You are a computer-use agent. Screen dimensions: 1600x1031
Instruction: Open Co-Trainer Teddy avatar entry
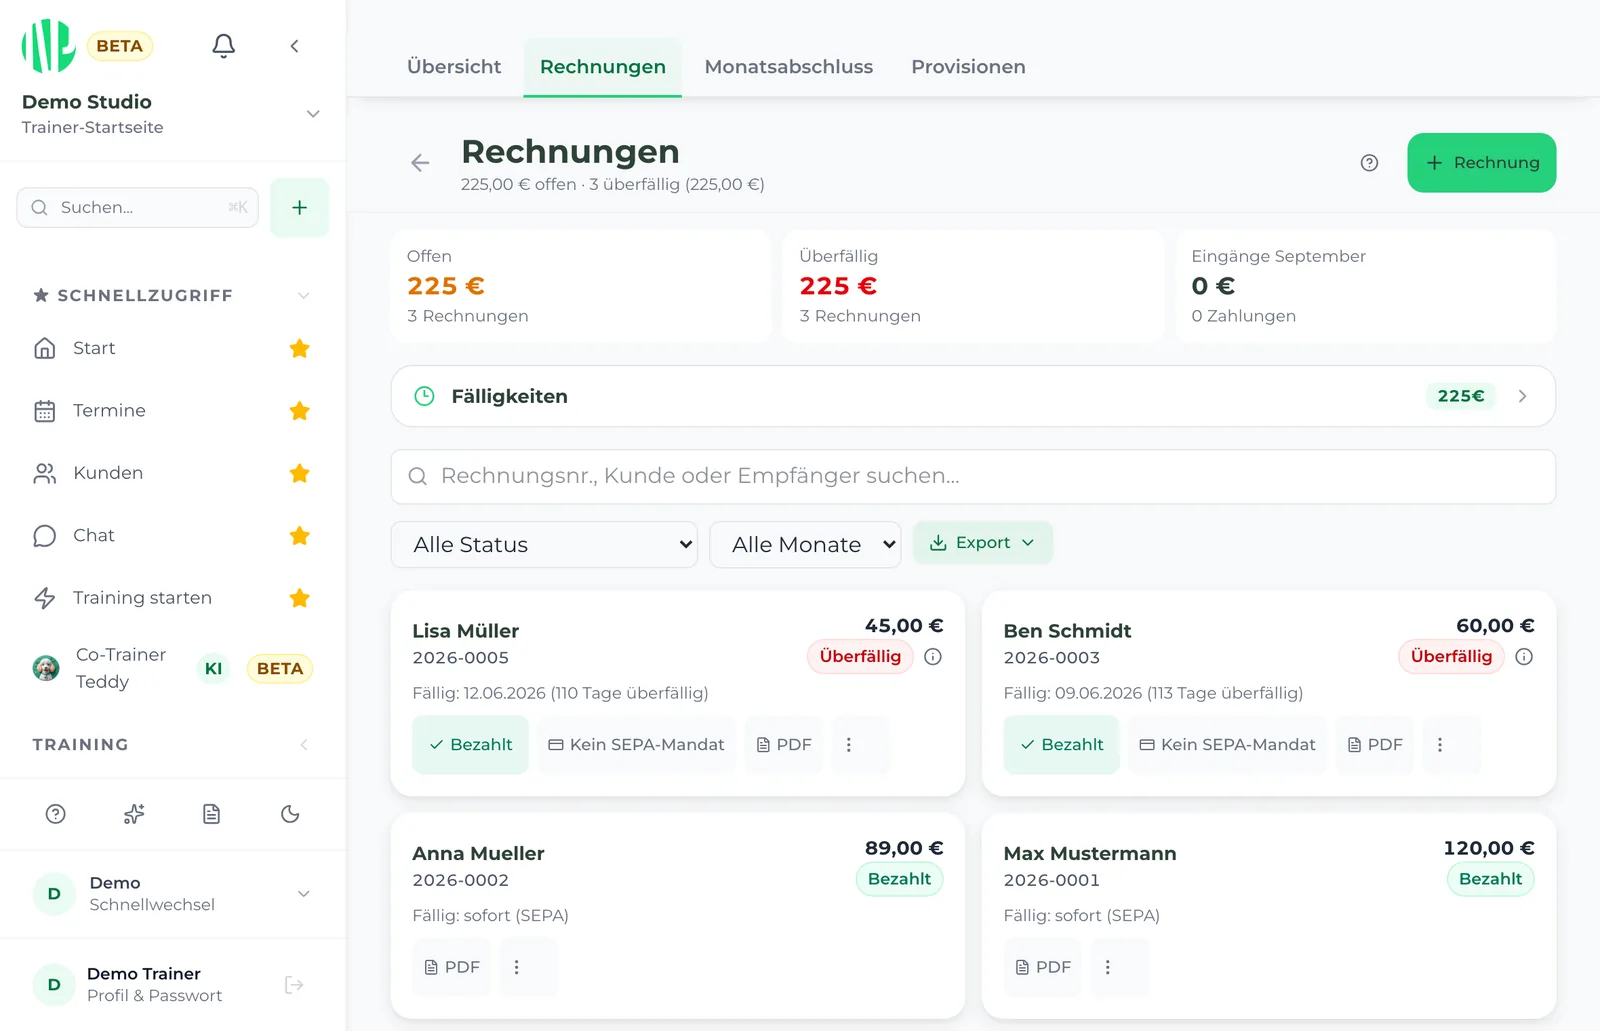click(46, 668)
